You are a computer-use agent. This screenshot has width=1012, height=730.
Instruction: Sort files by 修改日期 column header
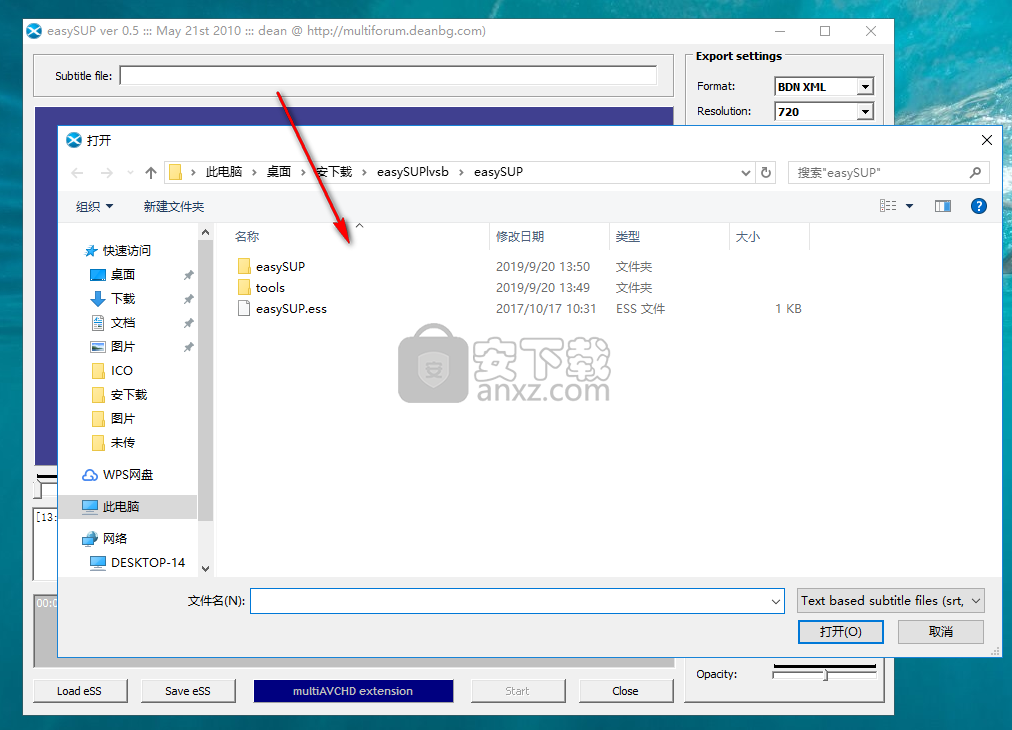[520, 237]
